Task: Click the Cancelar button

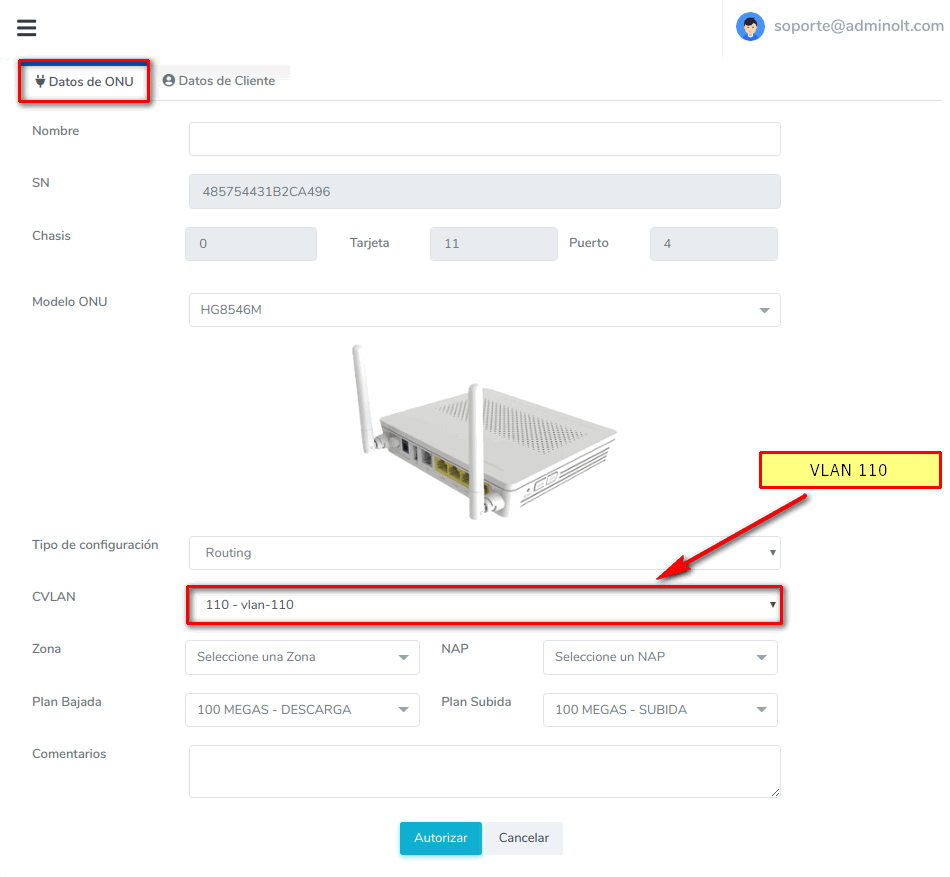Action: click(x=523, y=838)
